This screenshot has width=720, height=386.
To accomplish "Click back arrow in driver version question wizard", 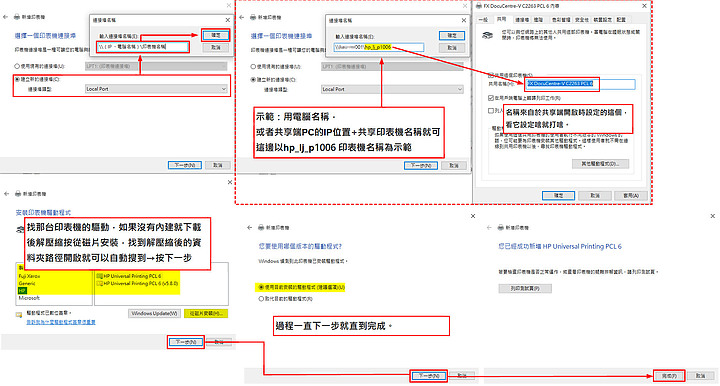I will pos(249,227).
